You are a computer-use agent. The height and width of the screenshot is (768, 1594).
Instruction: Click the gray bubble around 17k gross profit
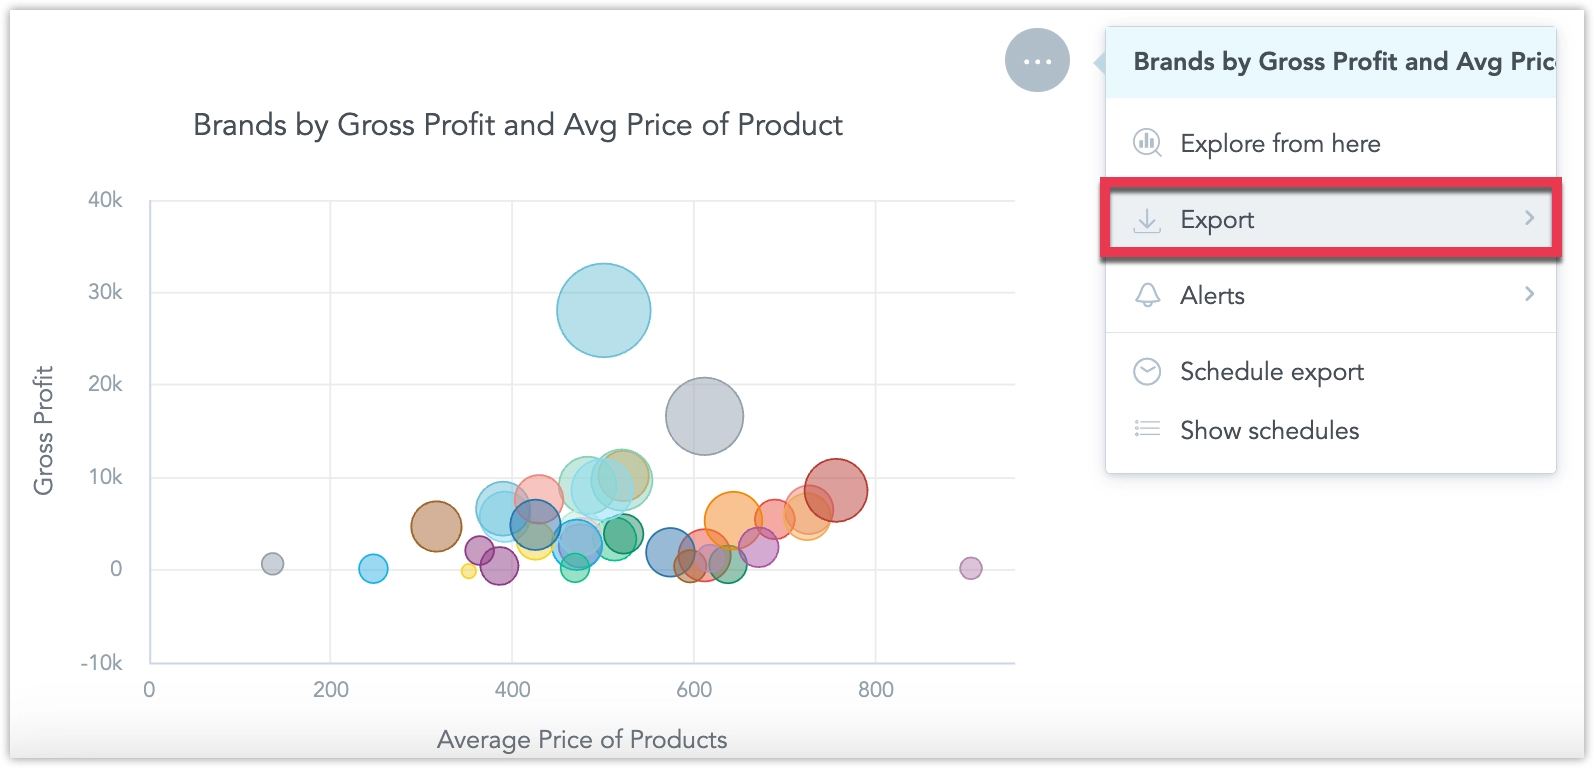click(x=704, y=415)
